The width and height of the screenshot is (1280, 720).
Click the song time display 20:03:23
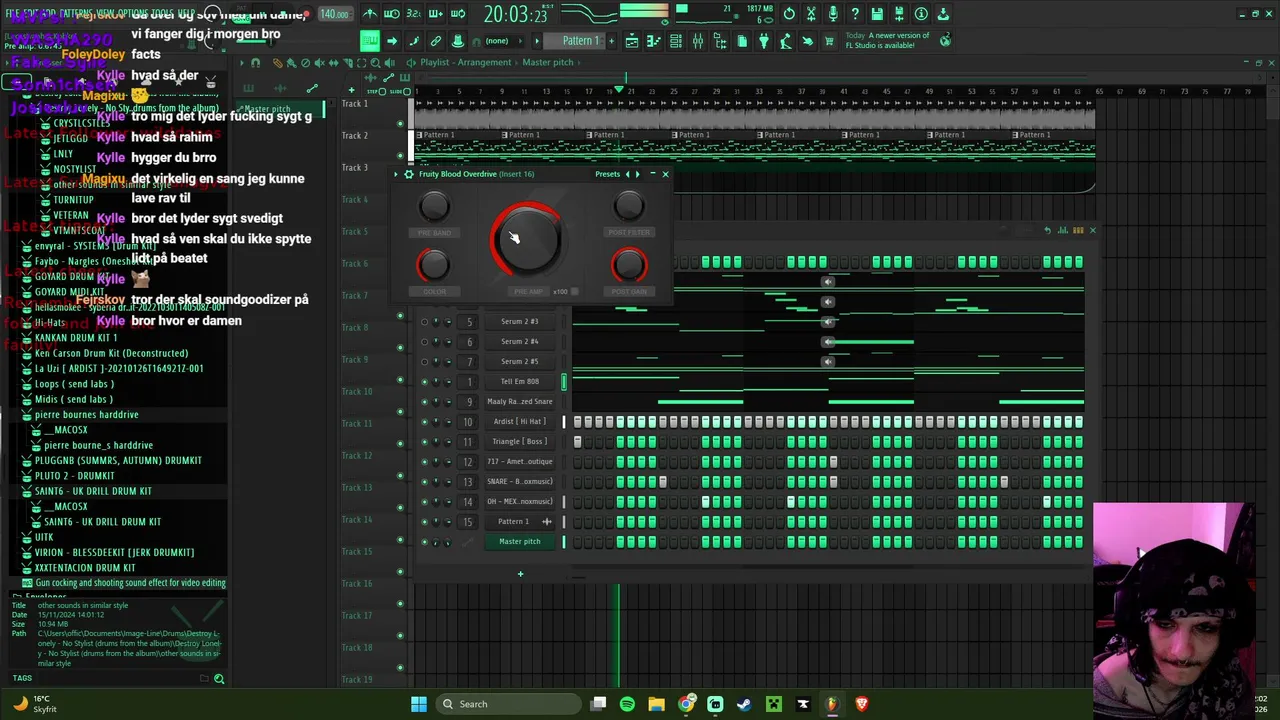516,15
